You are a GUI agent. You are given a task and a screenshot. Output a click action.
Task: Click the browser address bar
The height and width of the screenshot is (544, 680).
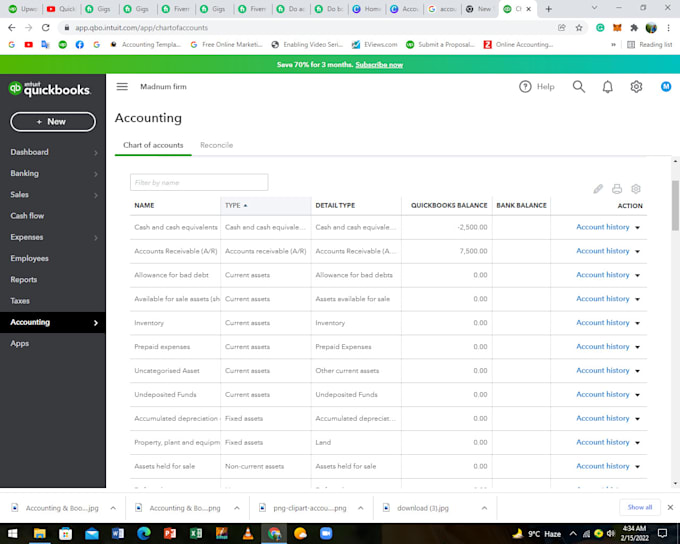click(304, 28)
